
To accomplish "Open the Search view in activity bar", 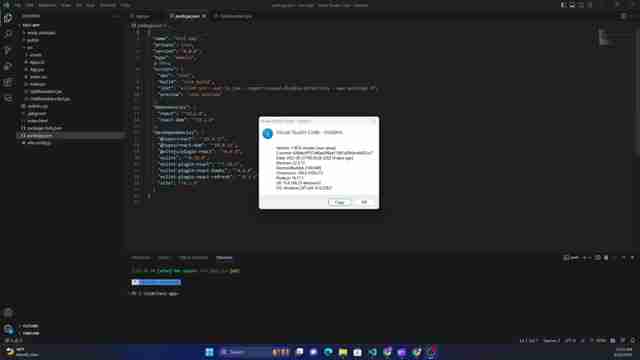I will coord(8,34).
